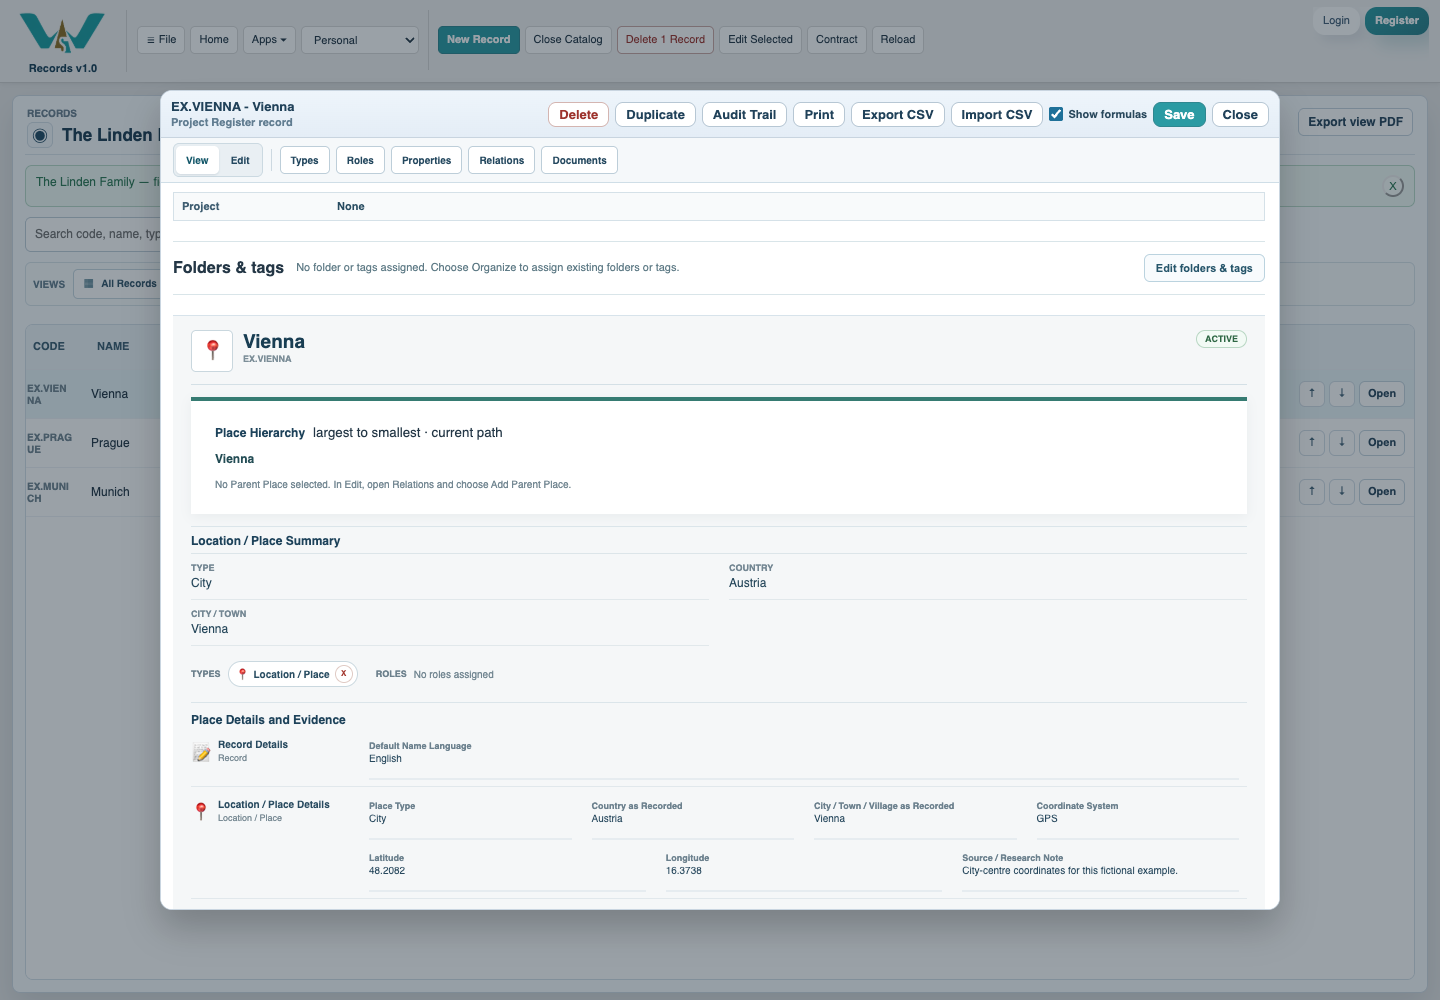Open the Types tab
Screen dimensions: 1440x1000
coord(305,160)
